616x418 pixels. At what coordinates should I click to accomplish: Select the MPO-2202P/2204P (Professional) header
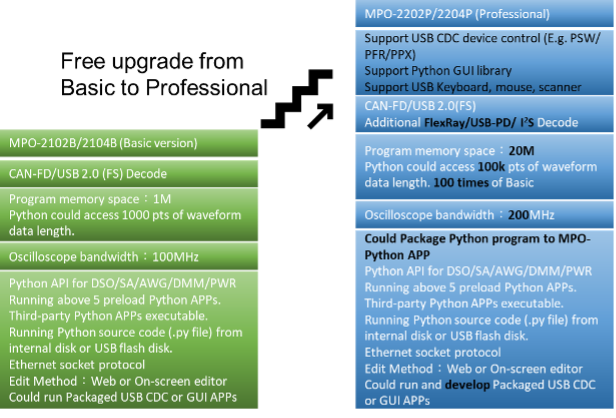point(484,14)
